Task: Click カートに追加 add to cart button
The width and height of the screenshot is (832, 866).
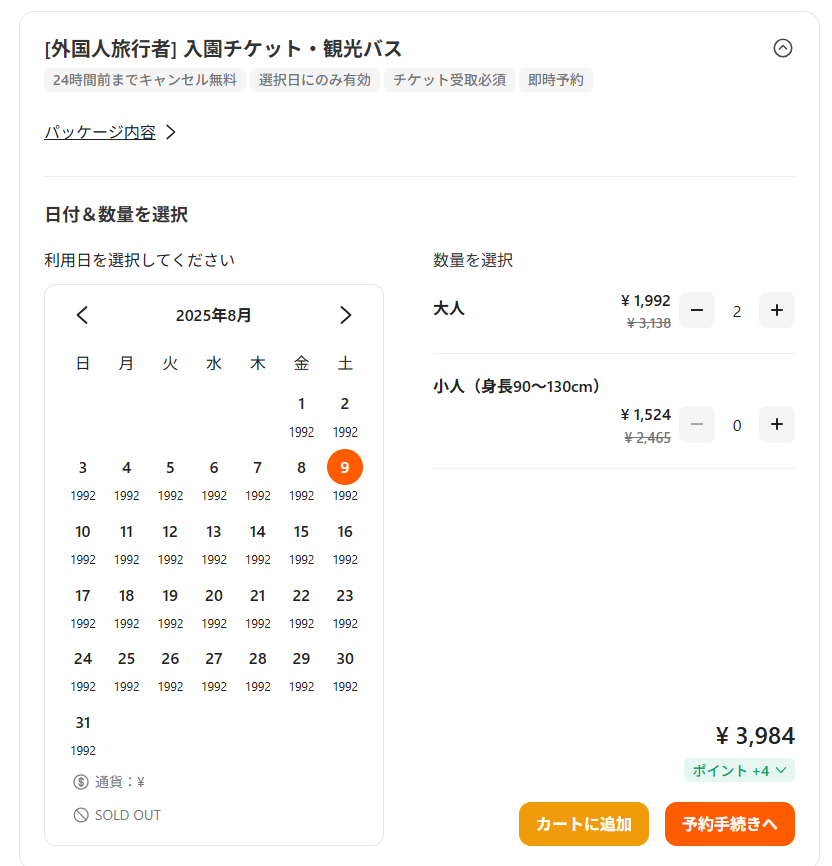Action: point(584,824)
